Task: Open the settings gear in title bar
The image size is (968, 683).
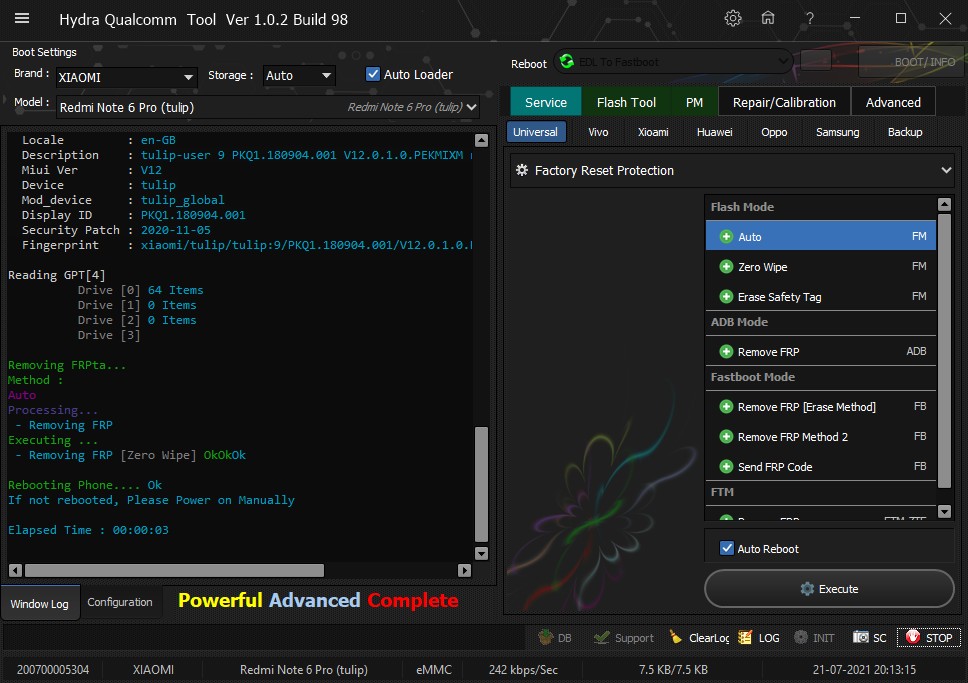Action: tap(733, 19)
